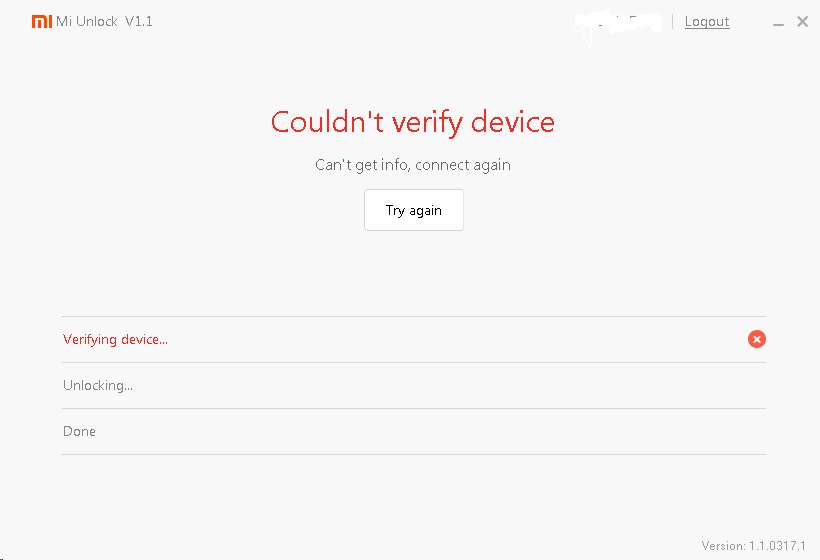820x560 pixels.
Task: Log out via the Logout link
Action: pos(707,21)
